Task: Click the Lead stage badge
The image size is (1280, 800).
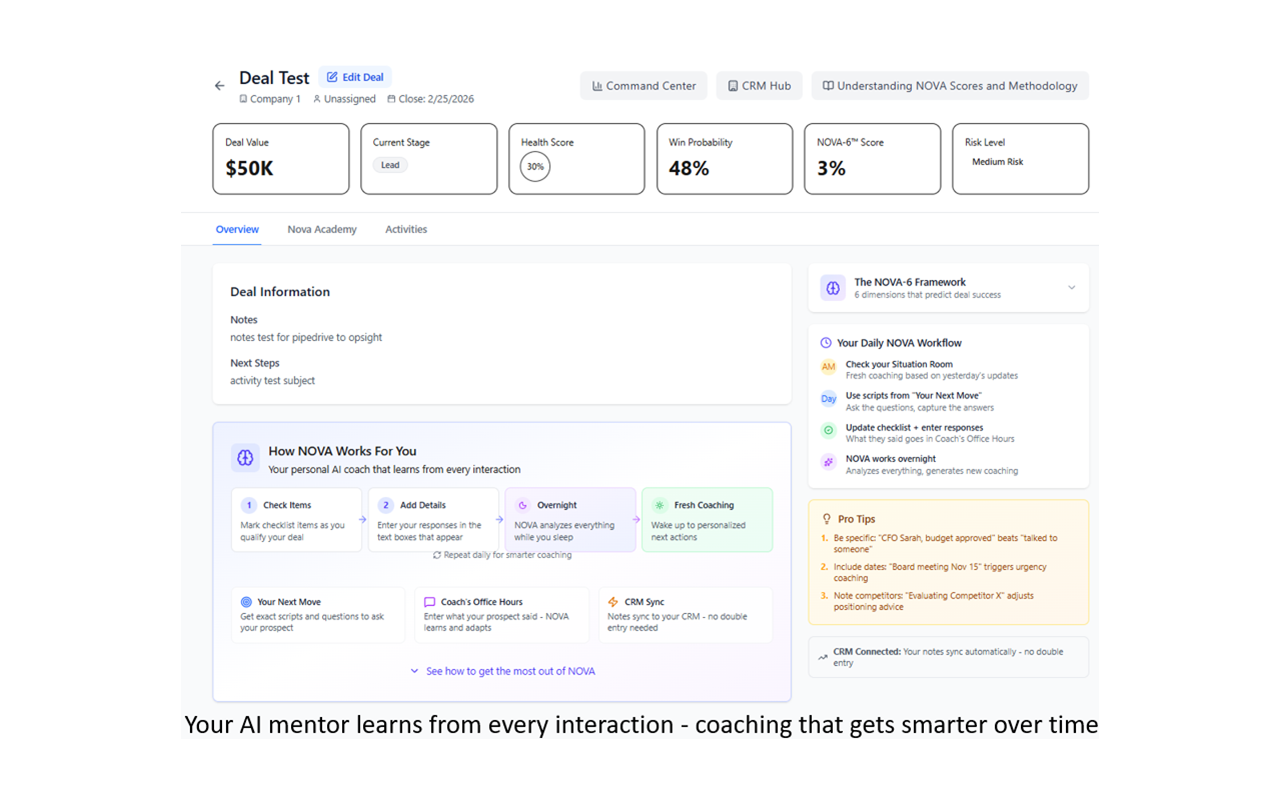Action: click(x=390, y=165)
